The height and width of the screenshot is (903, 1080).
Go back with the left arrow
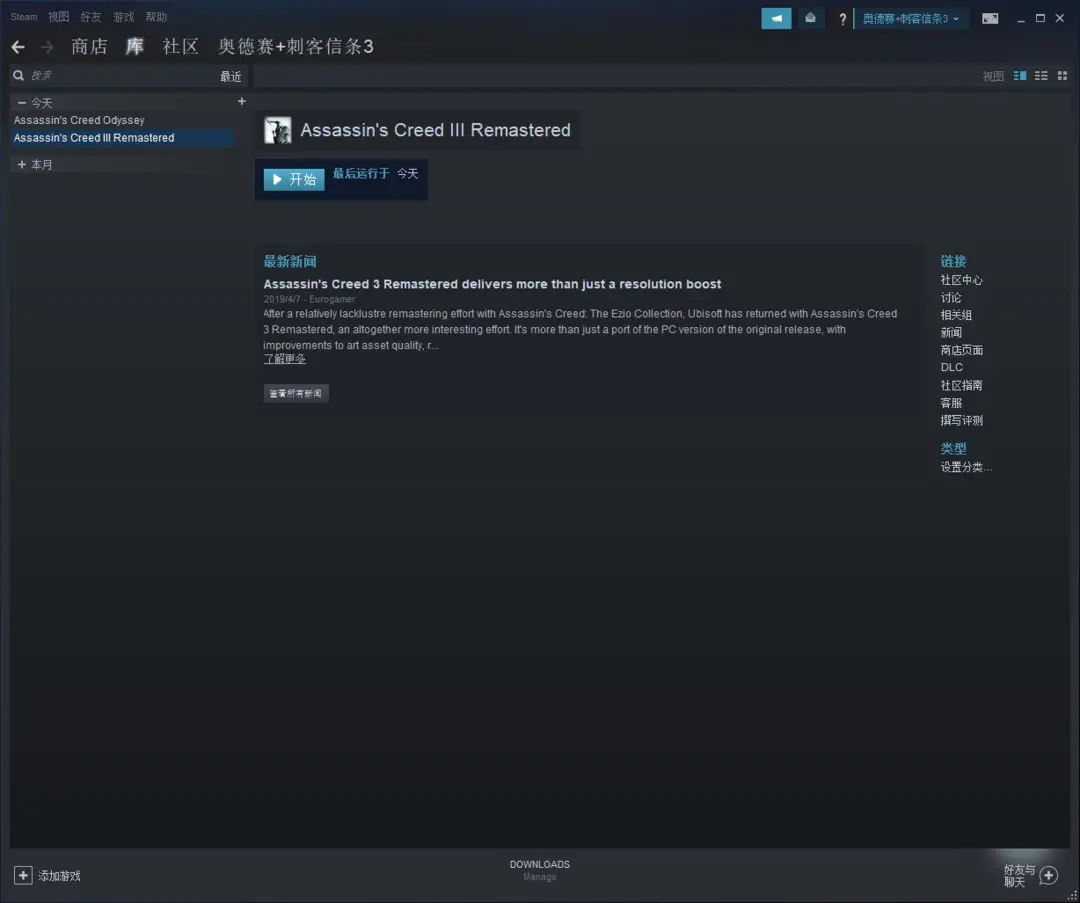[18, 47]
